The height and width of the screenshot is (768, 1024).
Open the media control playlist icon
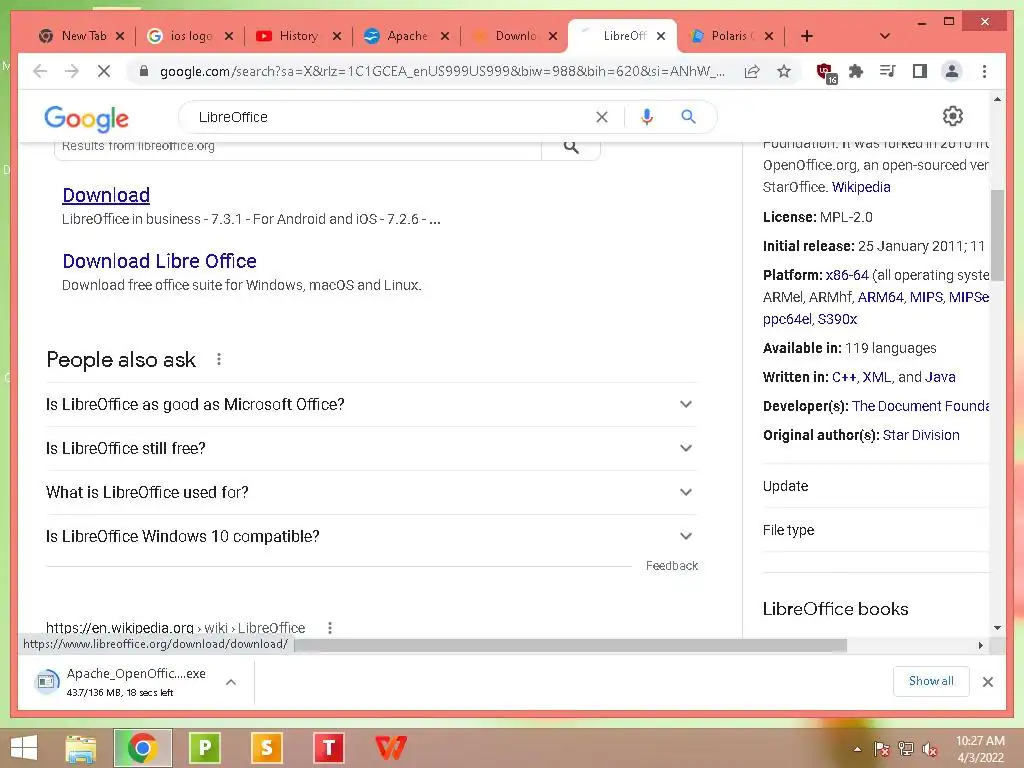(888, 71)
